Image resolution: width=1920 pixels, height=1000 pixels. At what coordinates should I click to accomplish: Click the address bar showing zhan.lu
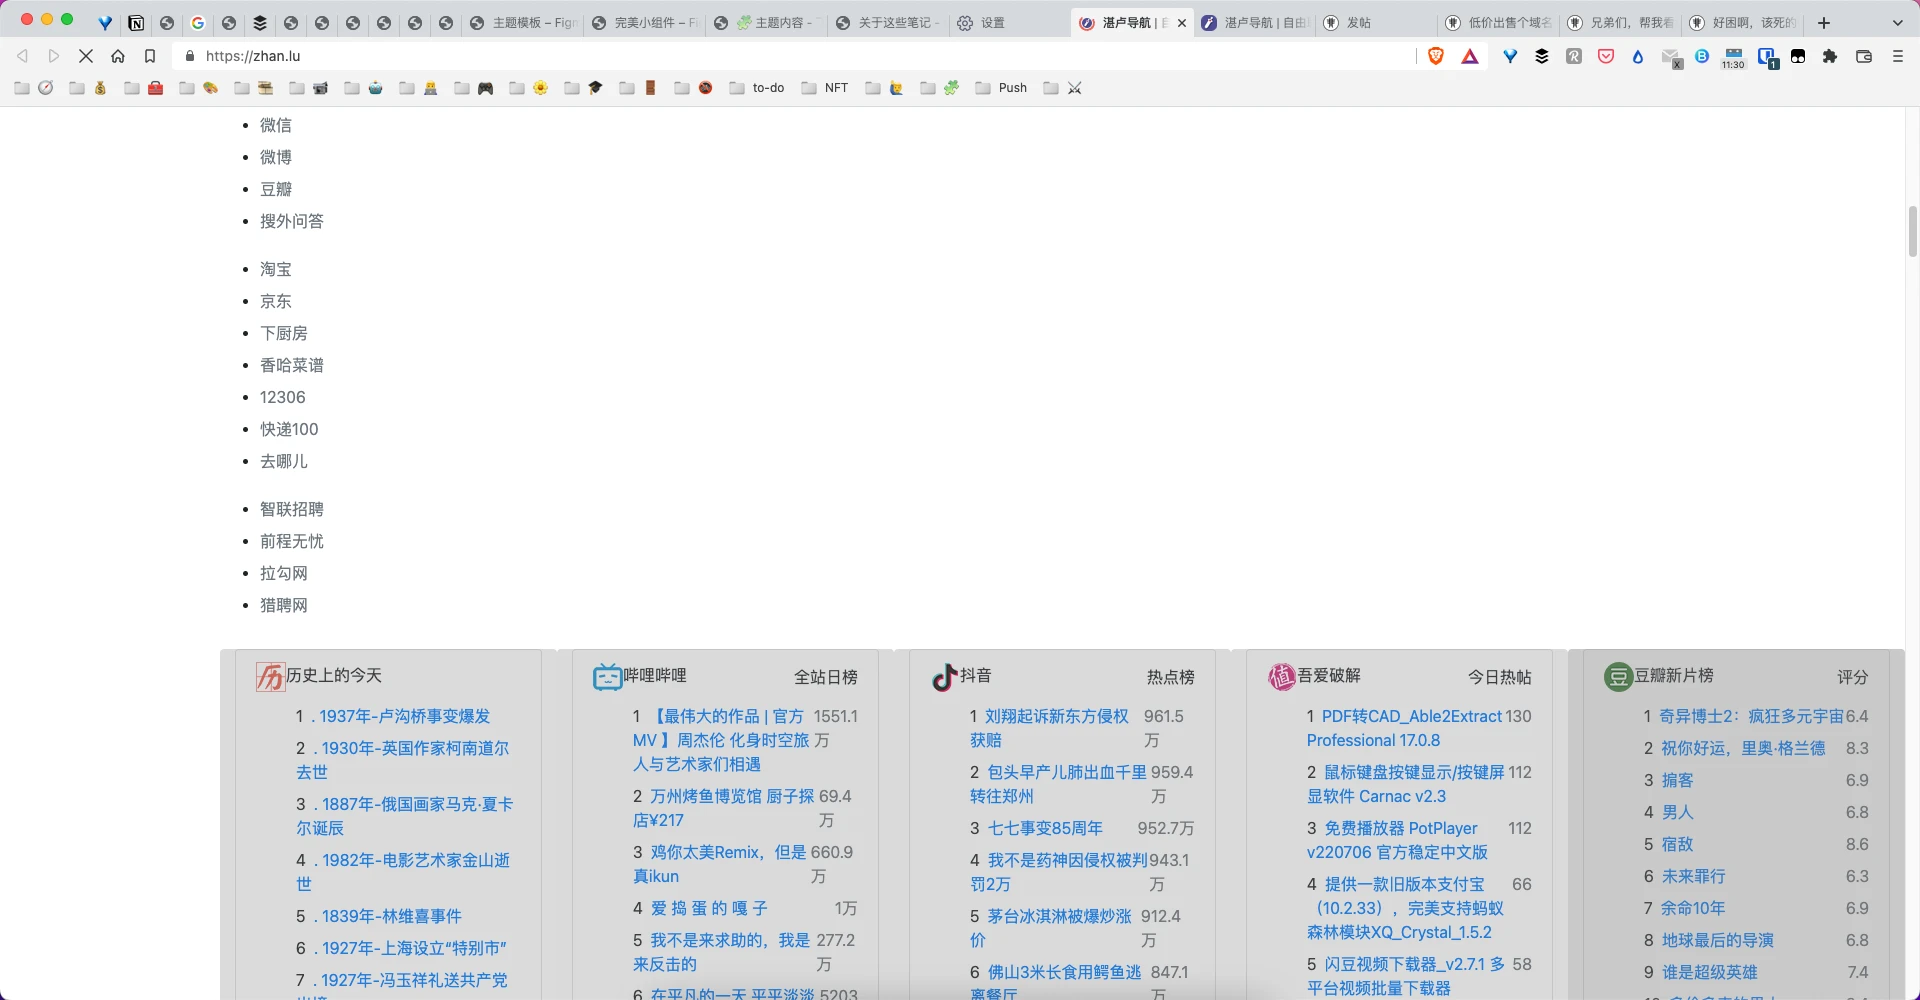[700, 57]
